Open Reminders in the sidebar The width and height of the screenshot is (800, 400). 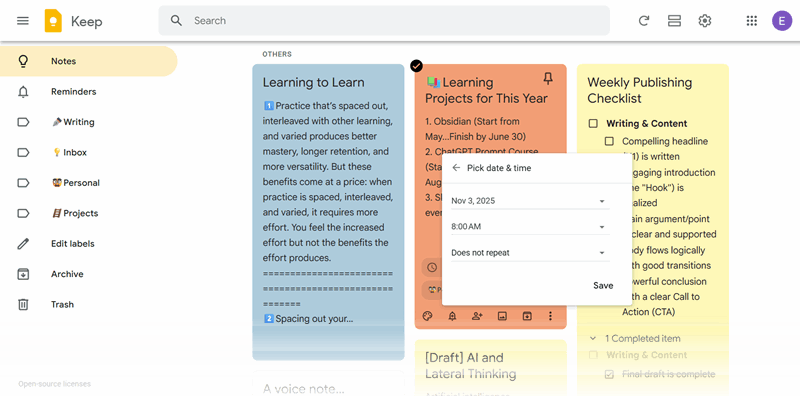pos(73,92)
